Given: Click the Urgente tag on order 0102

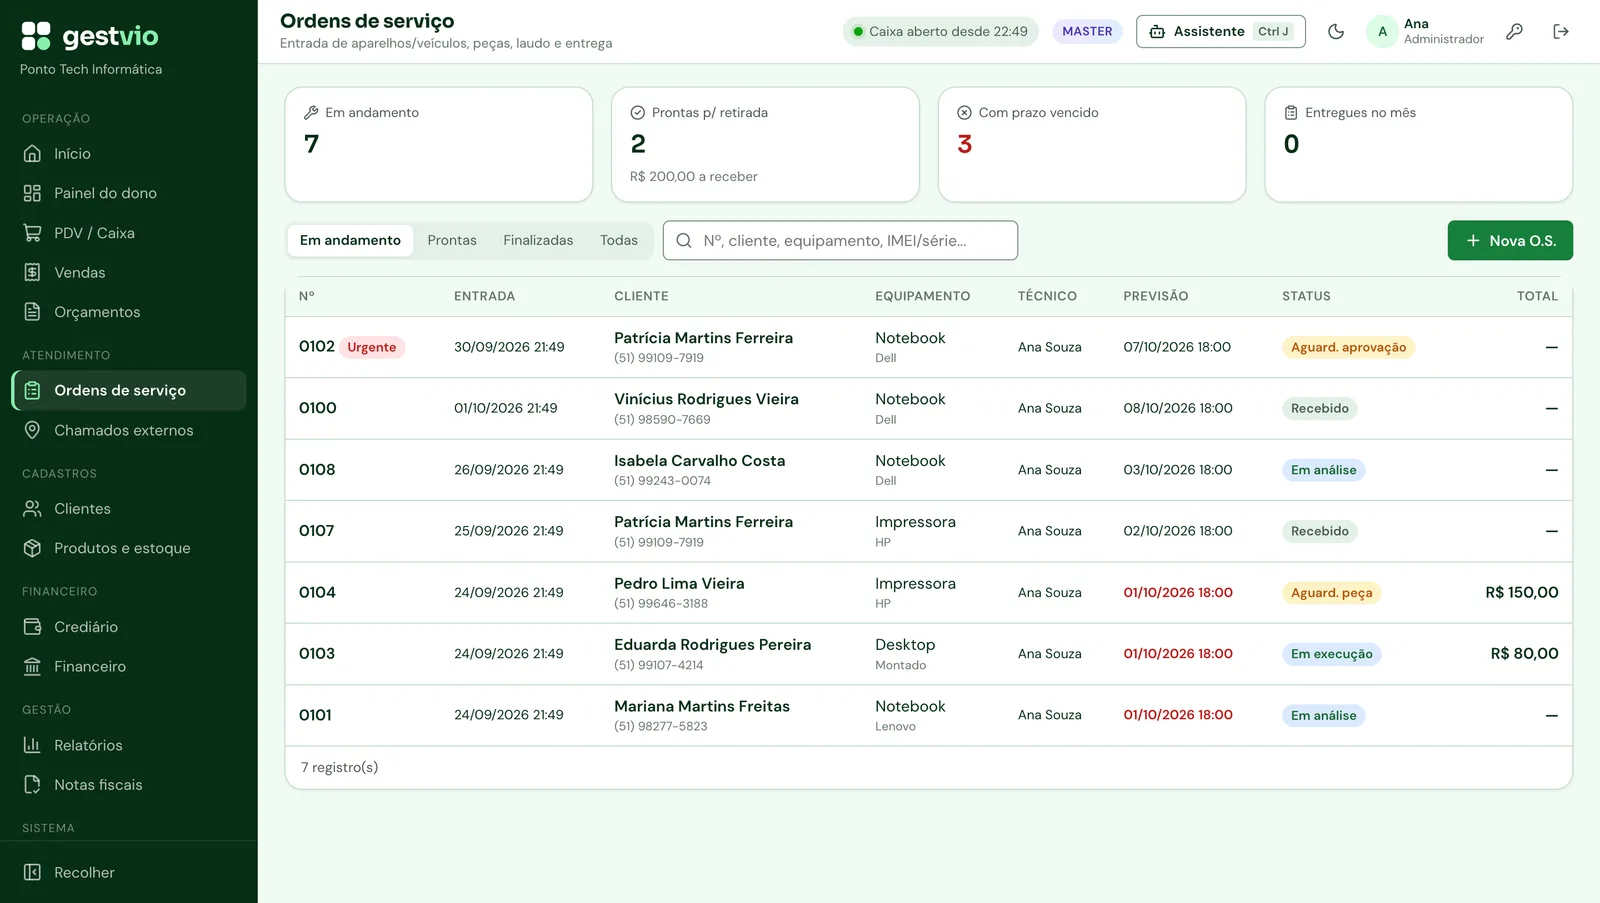Looking at the screenshot, I should (372, 347).
